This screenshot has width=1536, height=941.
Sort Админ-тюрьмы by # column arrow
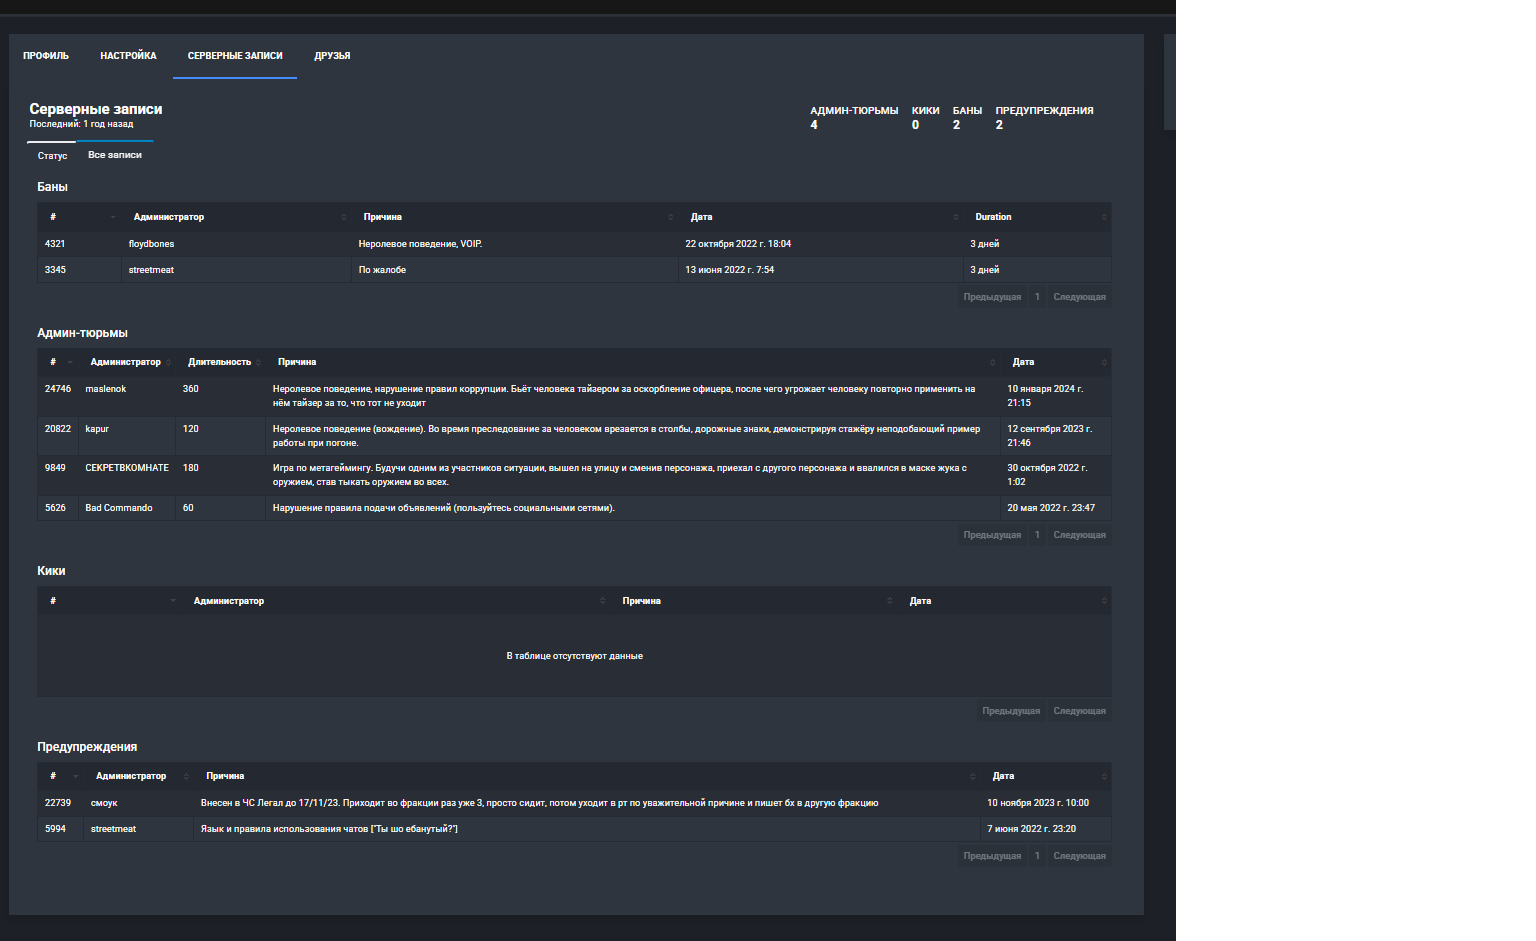tap(69, 362)
